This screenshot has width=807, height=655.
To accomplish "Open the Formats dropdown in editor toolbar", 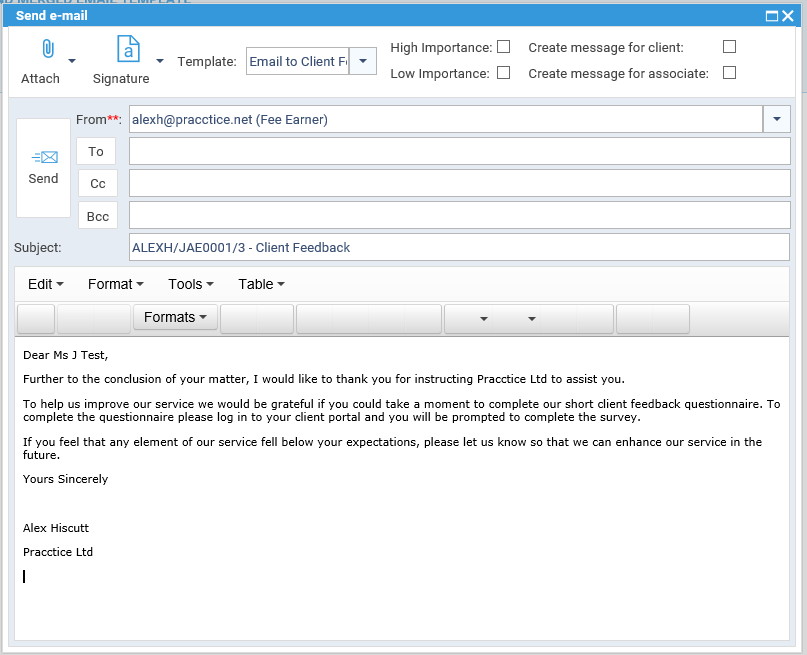I will tap(175, 317).
